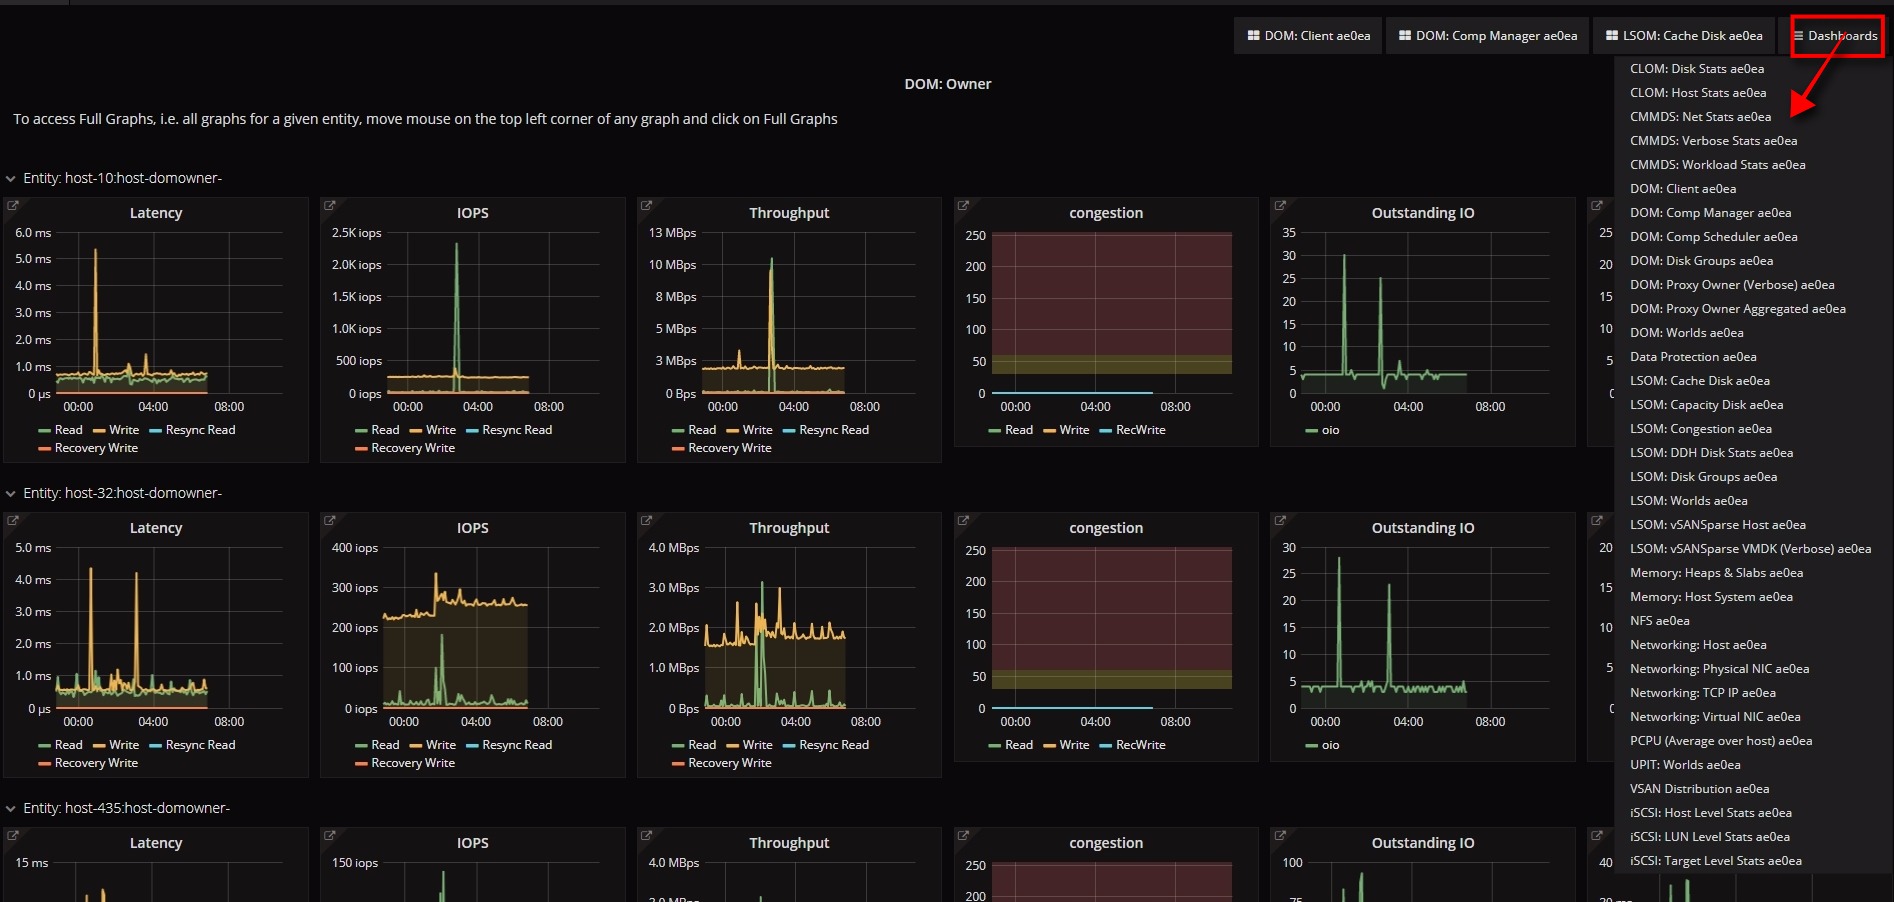Click the LSOM: Cache Disk ae0ea top button
Image resolution: width=1894 pixels, height=902 pixels.
[1683, 36]
